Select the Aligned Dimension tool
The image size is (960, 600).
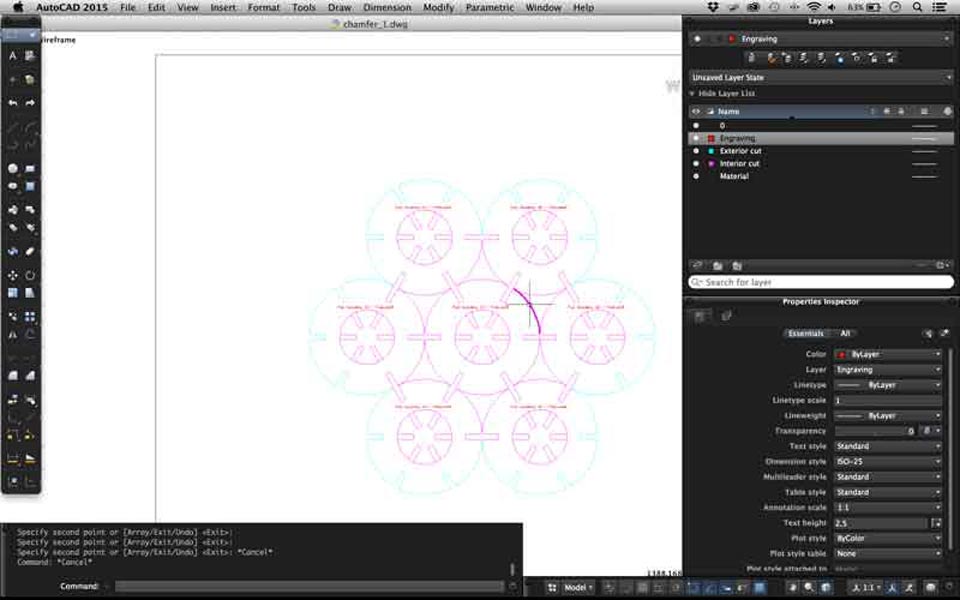(x=30, y=459)
